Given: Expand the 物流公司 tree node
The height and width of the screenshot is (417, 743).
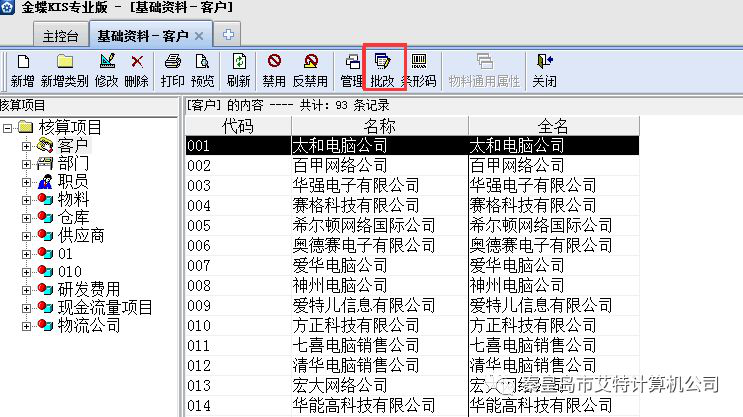Looking at the screenshot, I should point(27,326).
